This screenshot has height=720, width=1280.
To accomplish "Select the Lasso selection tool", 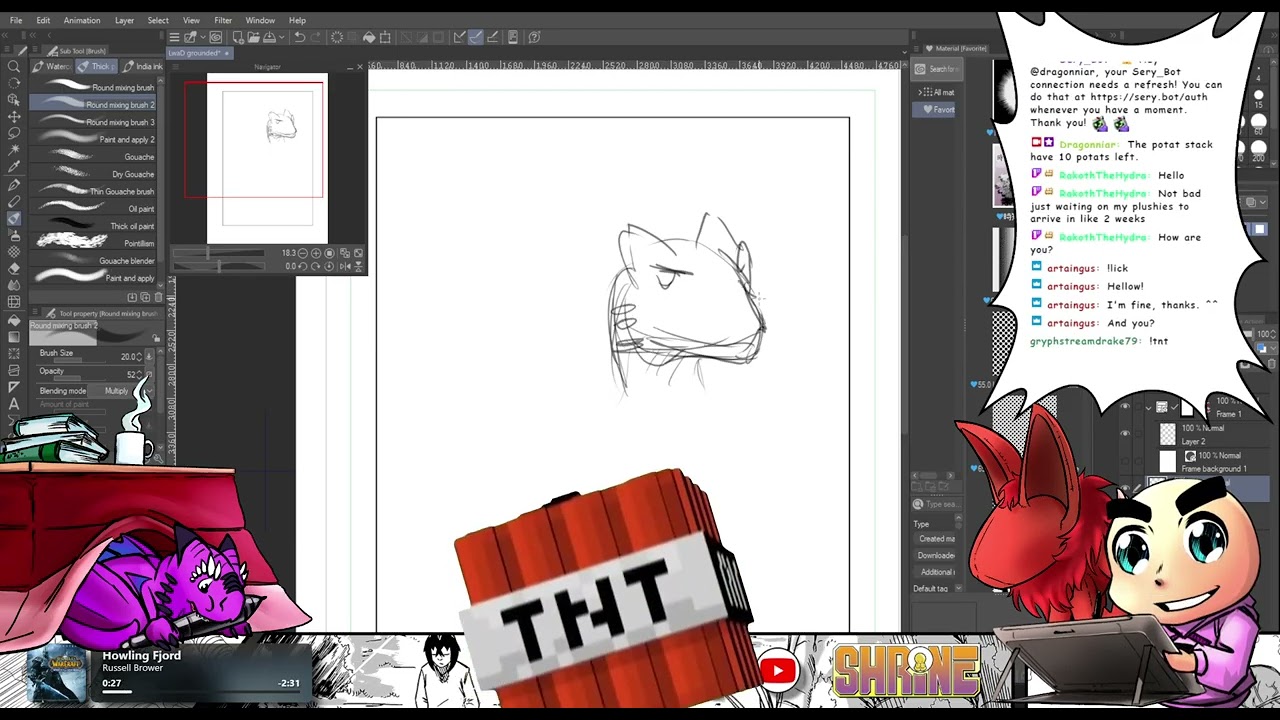I will 14,134.
